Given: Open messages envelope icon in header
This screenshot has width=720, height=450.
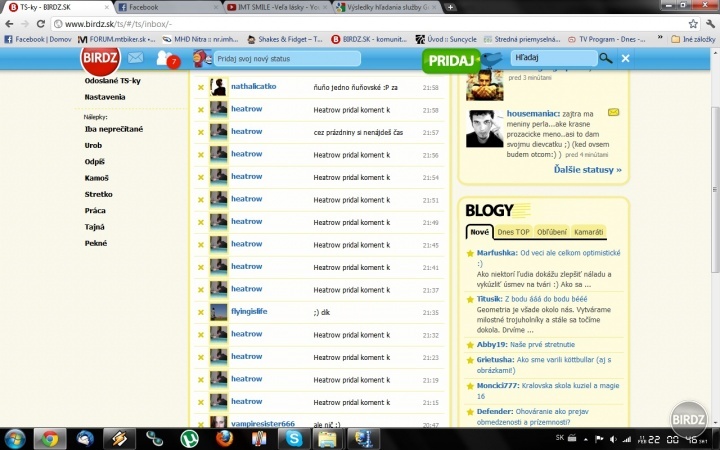Looking at the screenshot, I should 135,58.
